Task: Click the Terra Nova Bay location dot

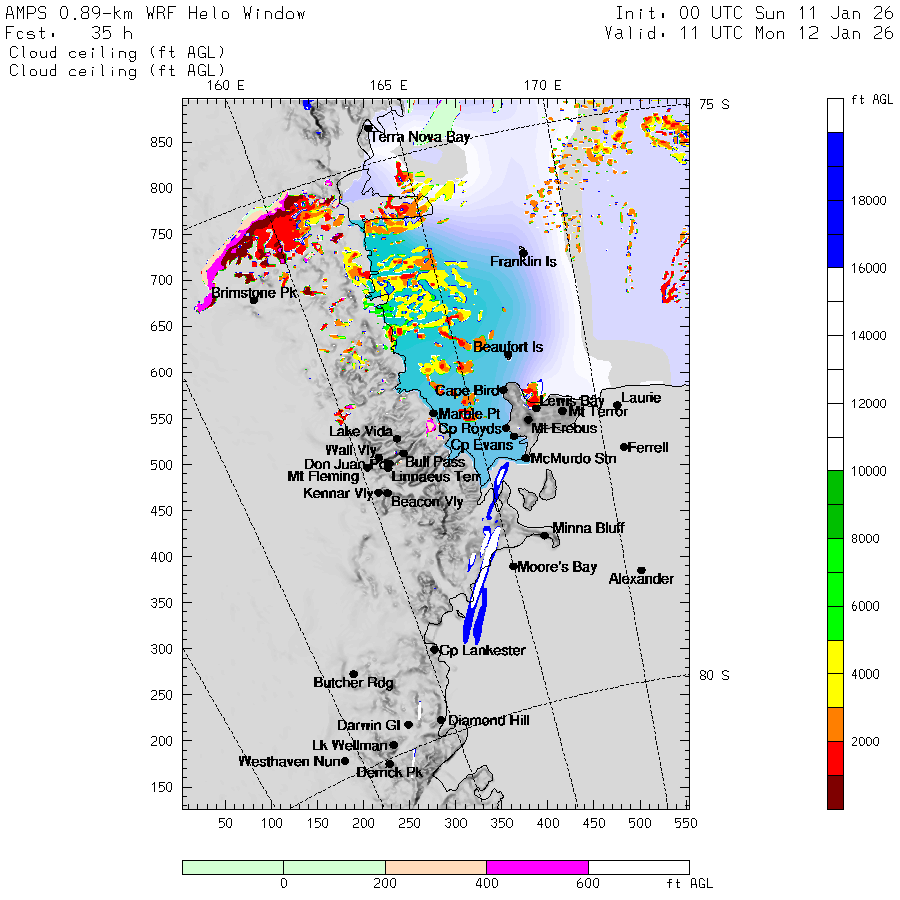Action: coord(368,127)
